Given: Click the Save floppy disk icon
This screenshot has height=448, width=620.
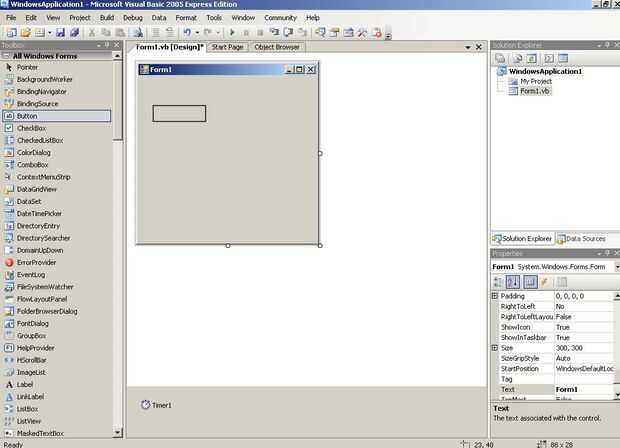Looking at the screenshot, I should tap(60, 32).
